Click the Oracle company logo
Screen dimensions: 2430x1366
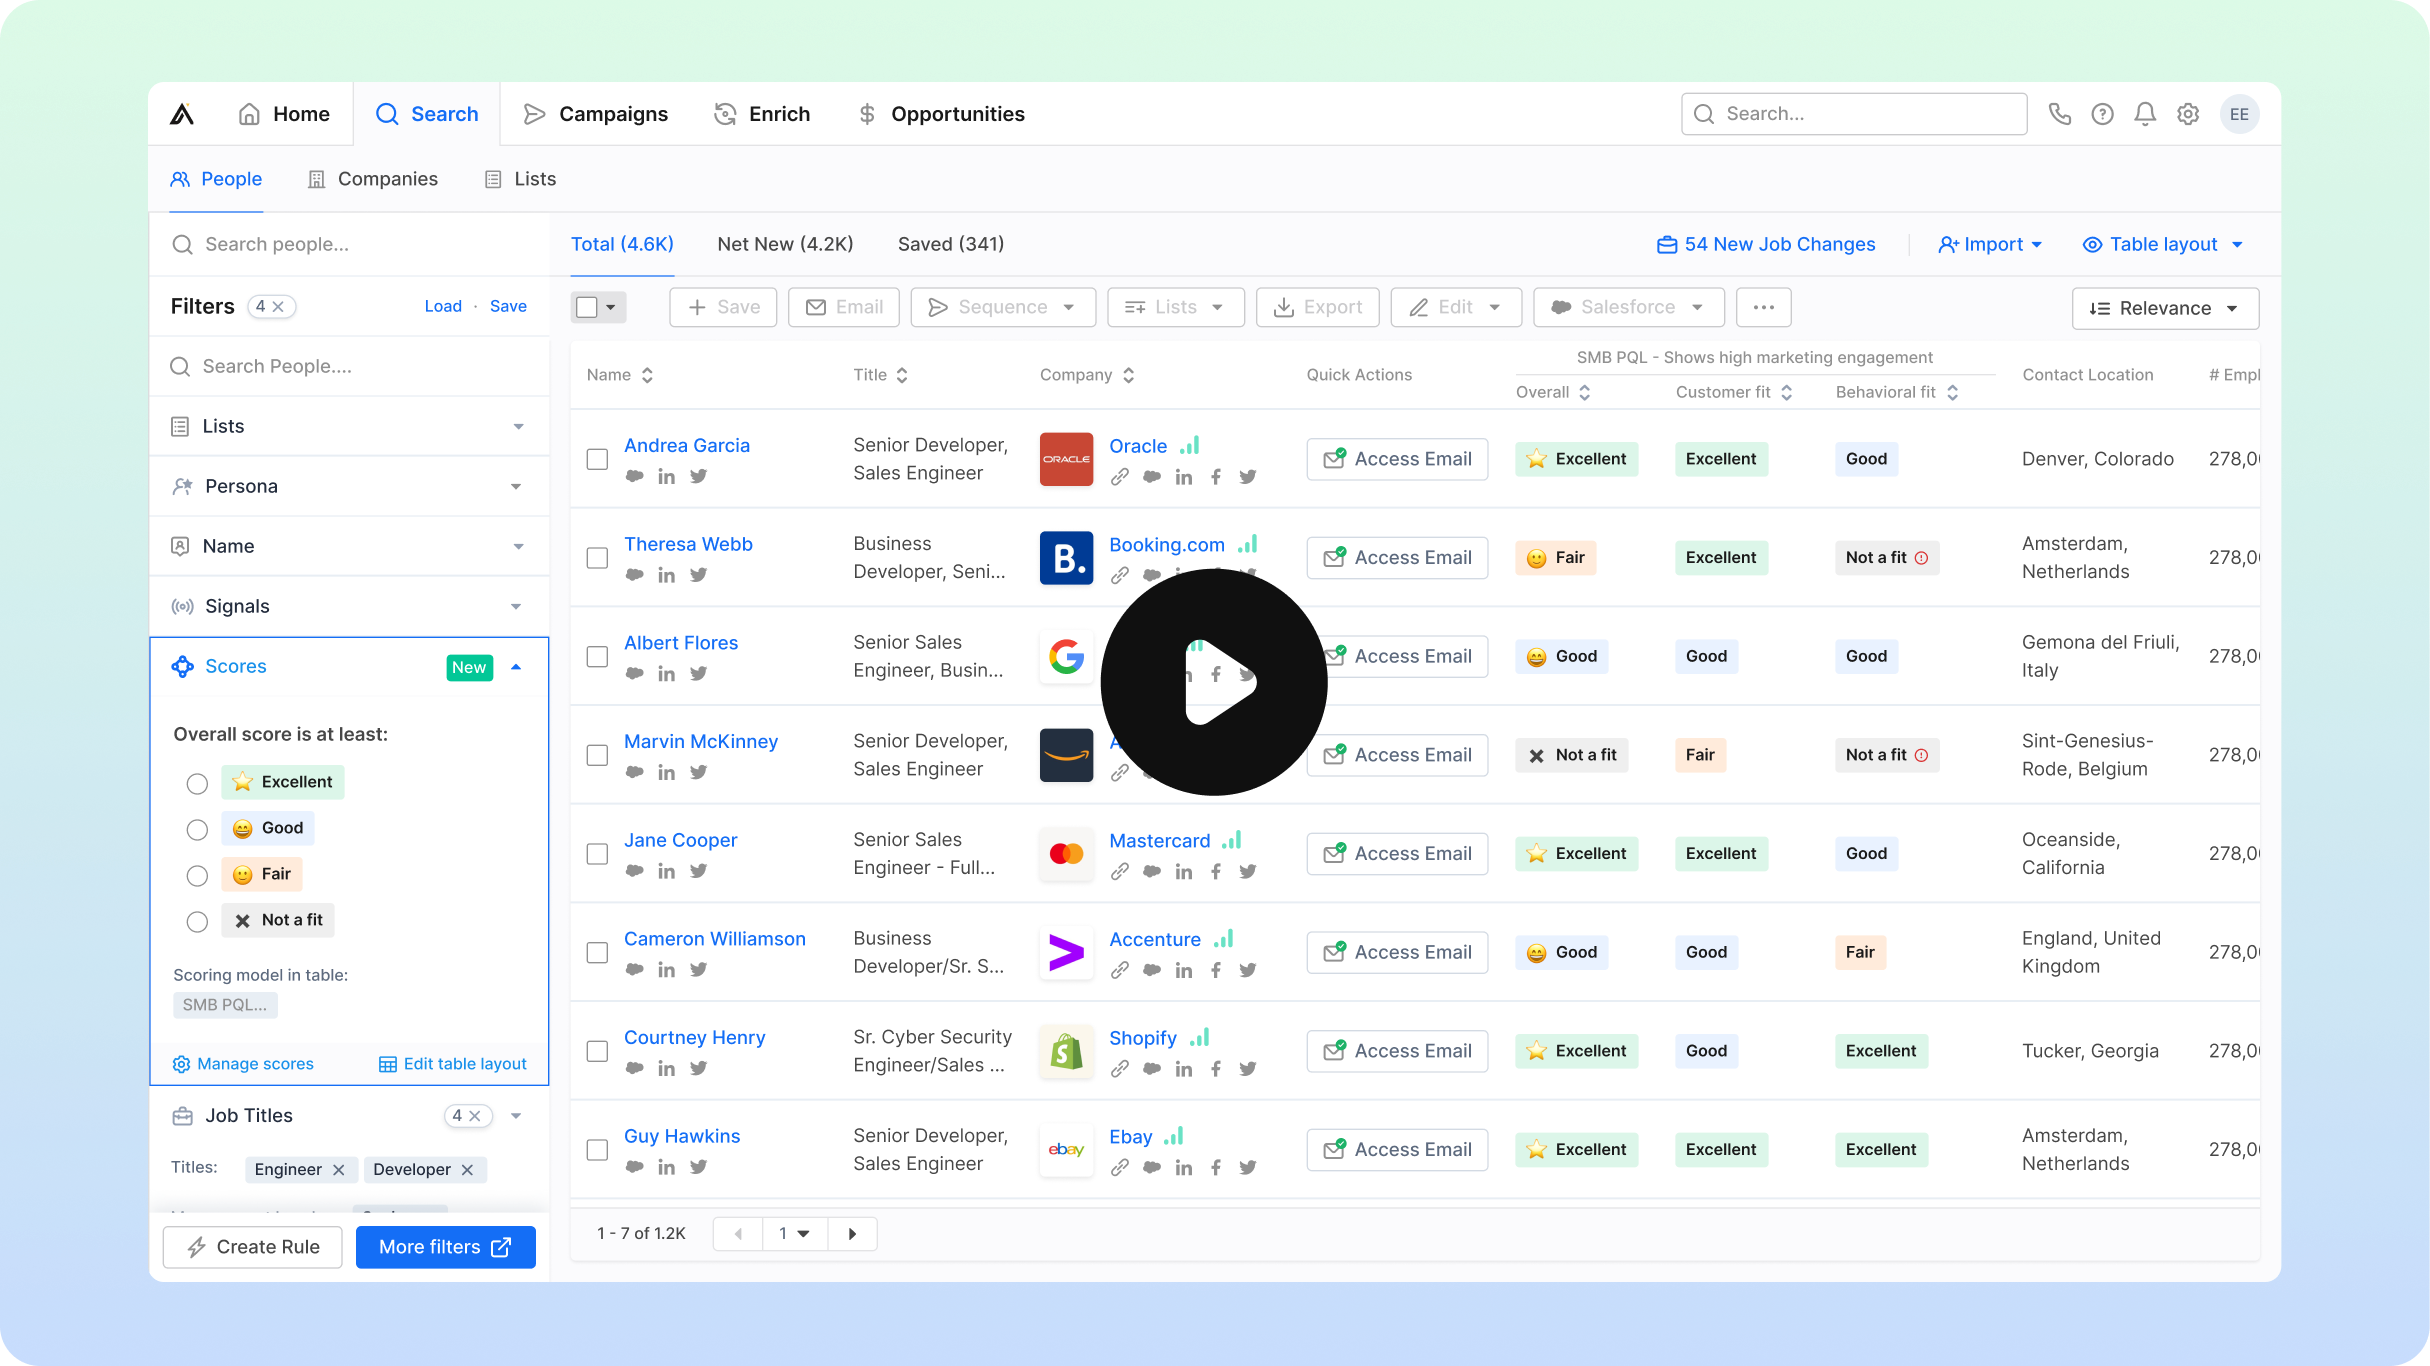tap(1066, 459)
